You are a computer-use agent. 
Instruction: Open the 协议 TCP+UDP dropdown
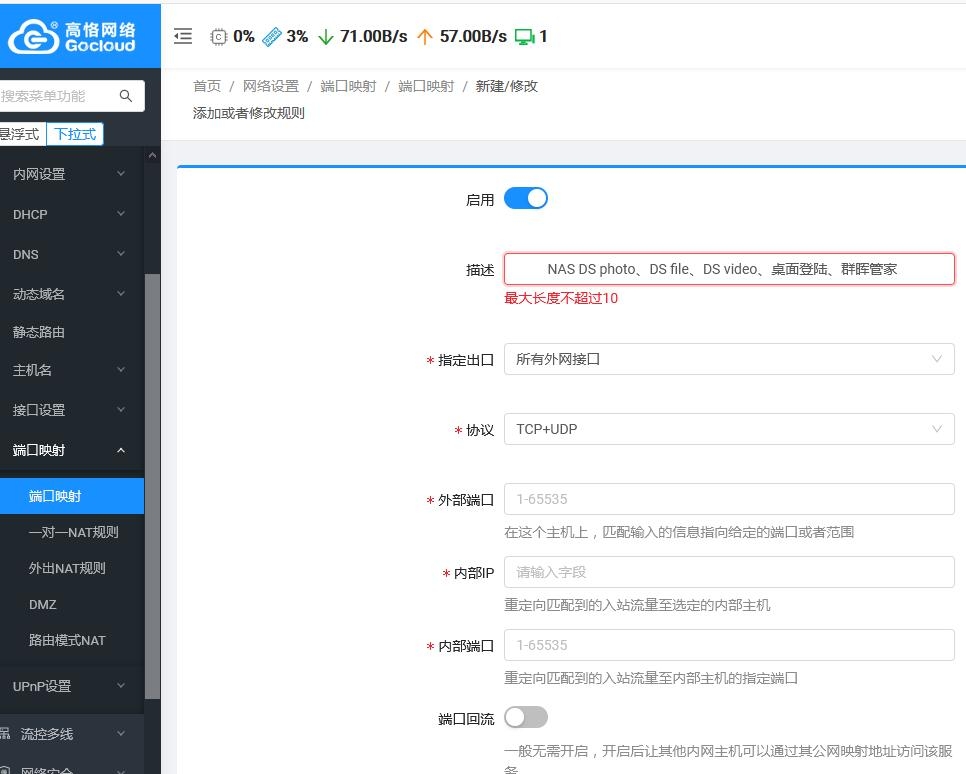(x=728, y=429)
